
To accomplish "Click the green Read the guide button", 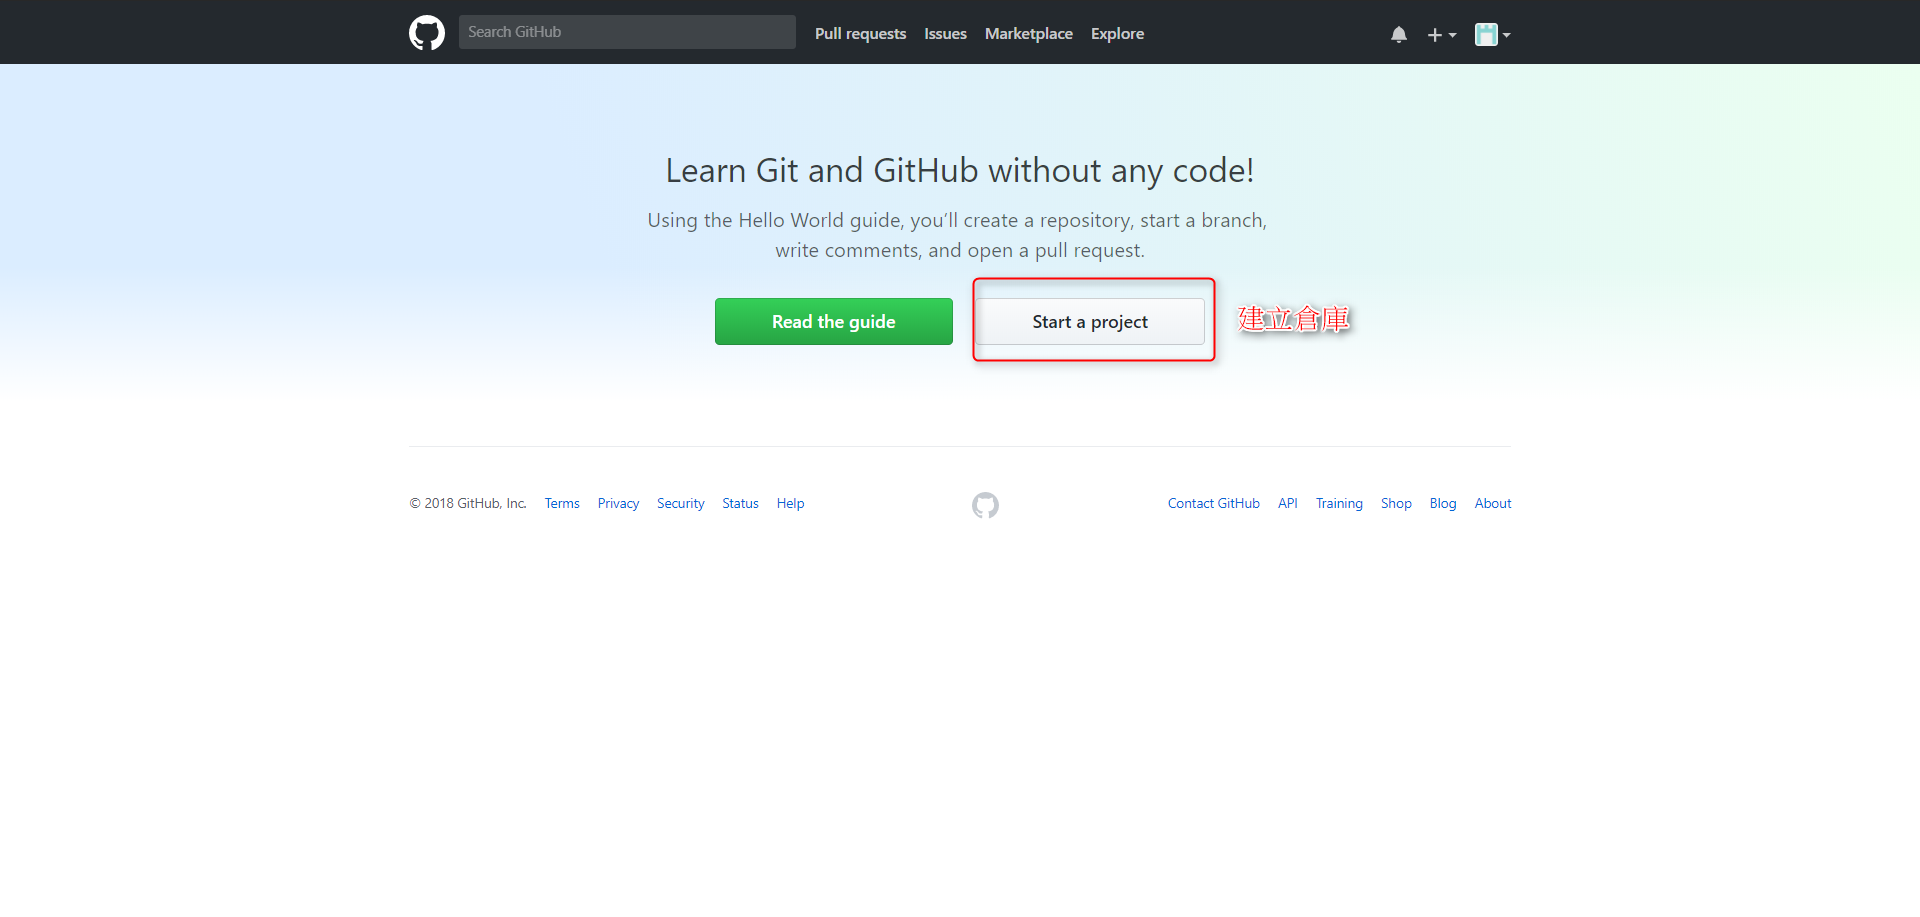I will click(x=834, y=321).
